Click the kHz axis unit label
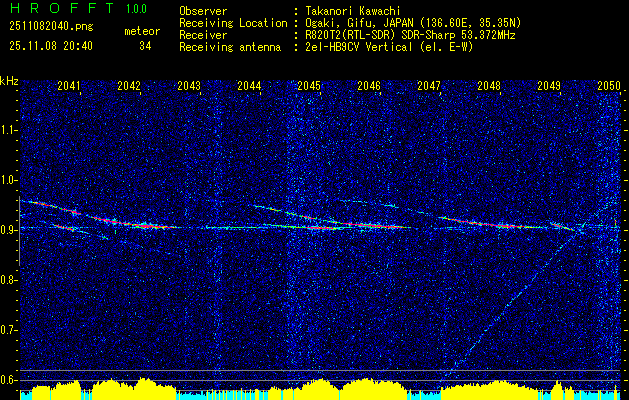Image resolution: width=629 pixels, height=400 pixels. pos(10,81)
